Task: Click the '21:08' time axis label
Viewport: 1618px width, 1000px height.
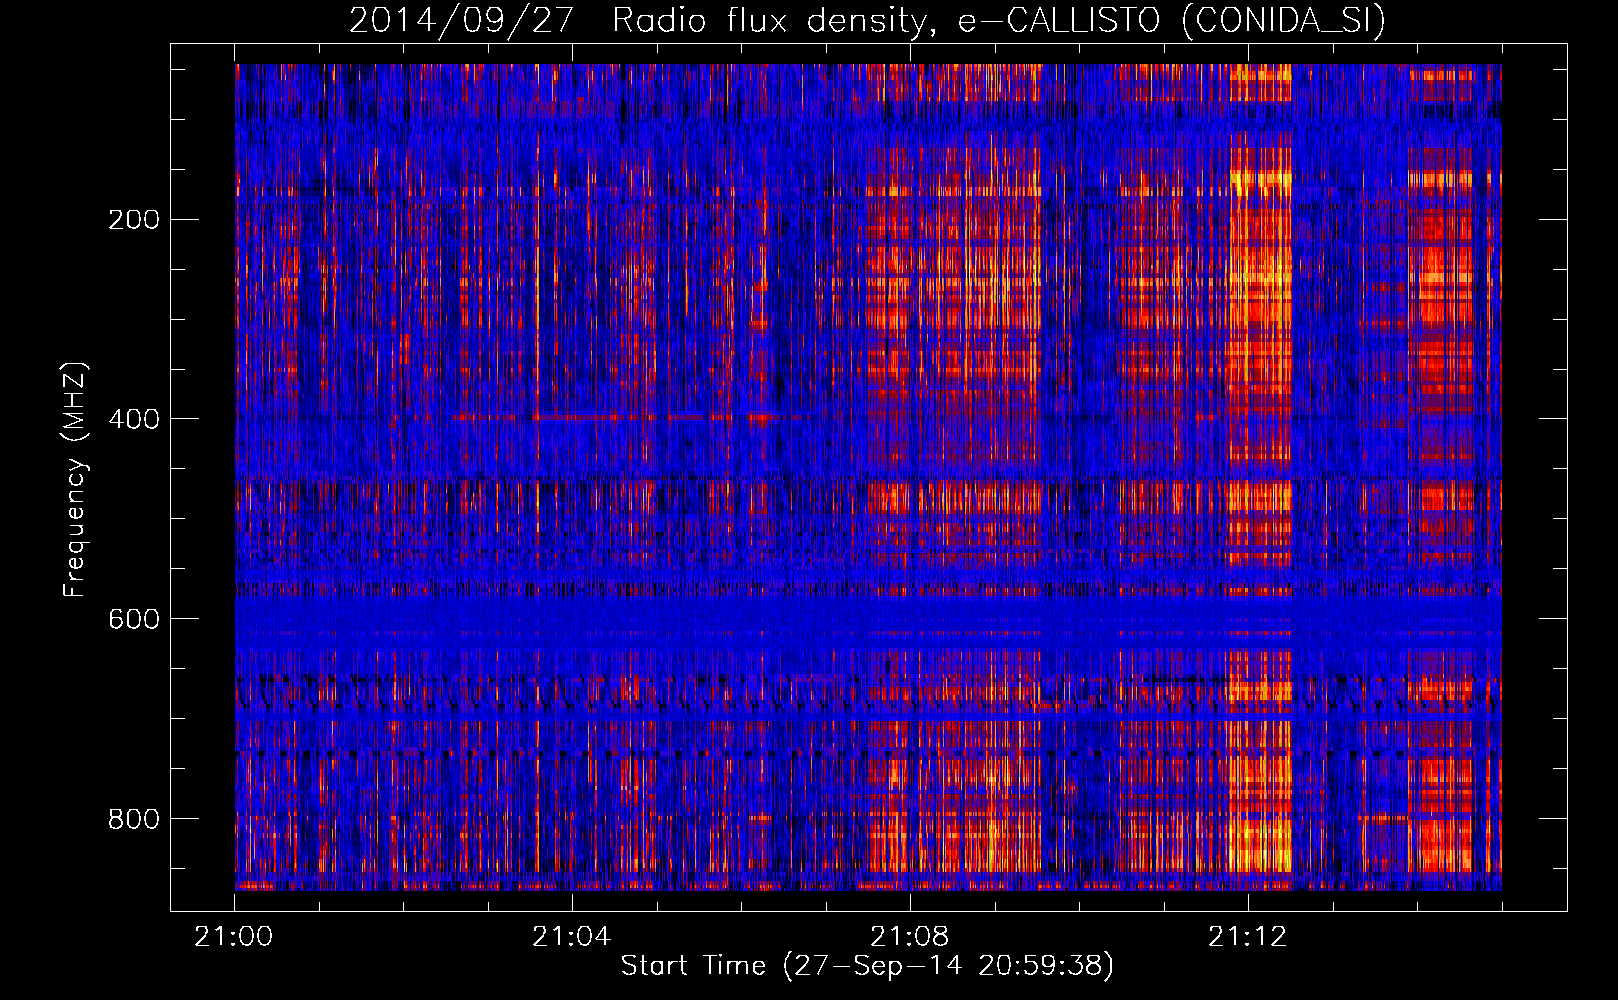Action: coord(910,937)
